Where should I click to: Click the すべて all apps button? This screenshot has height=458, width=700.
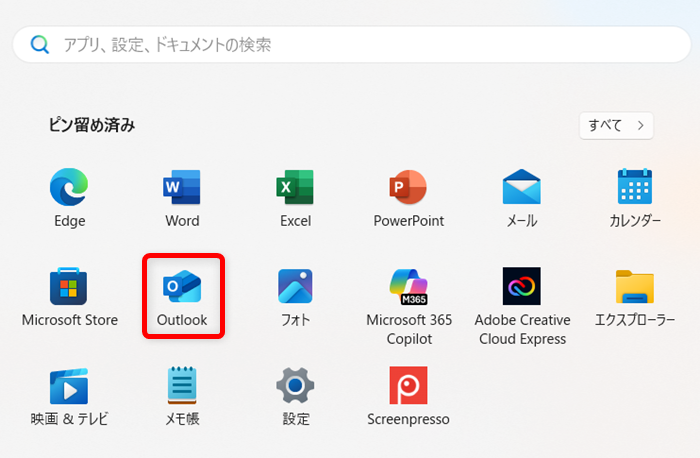(x=616, y=125)
